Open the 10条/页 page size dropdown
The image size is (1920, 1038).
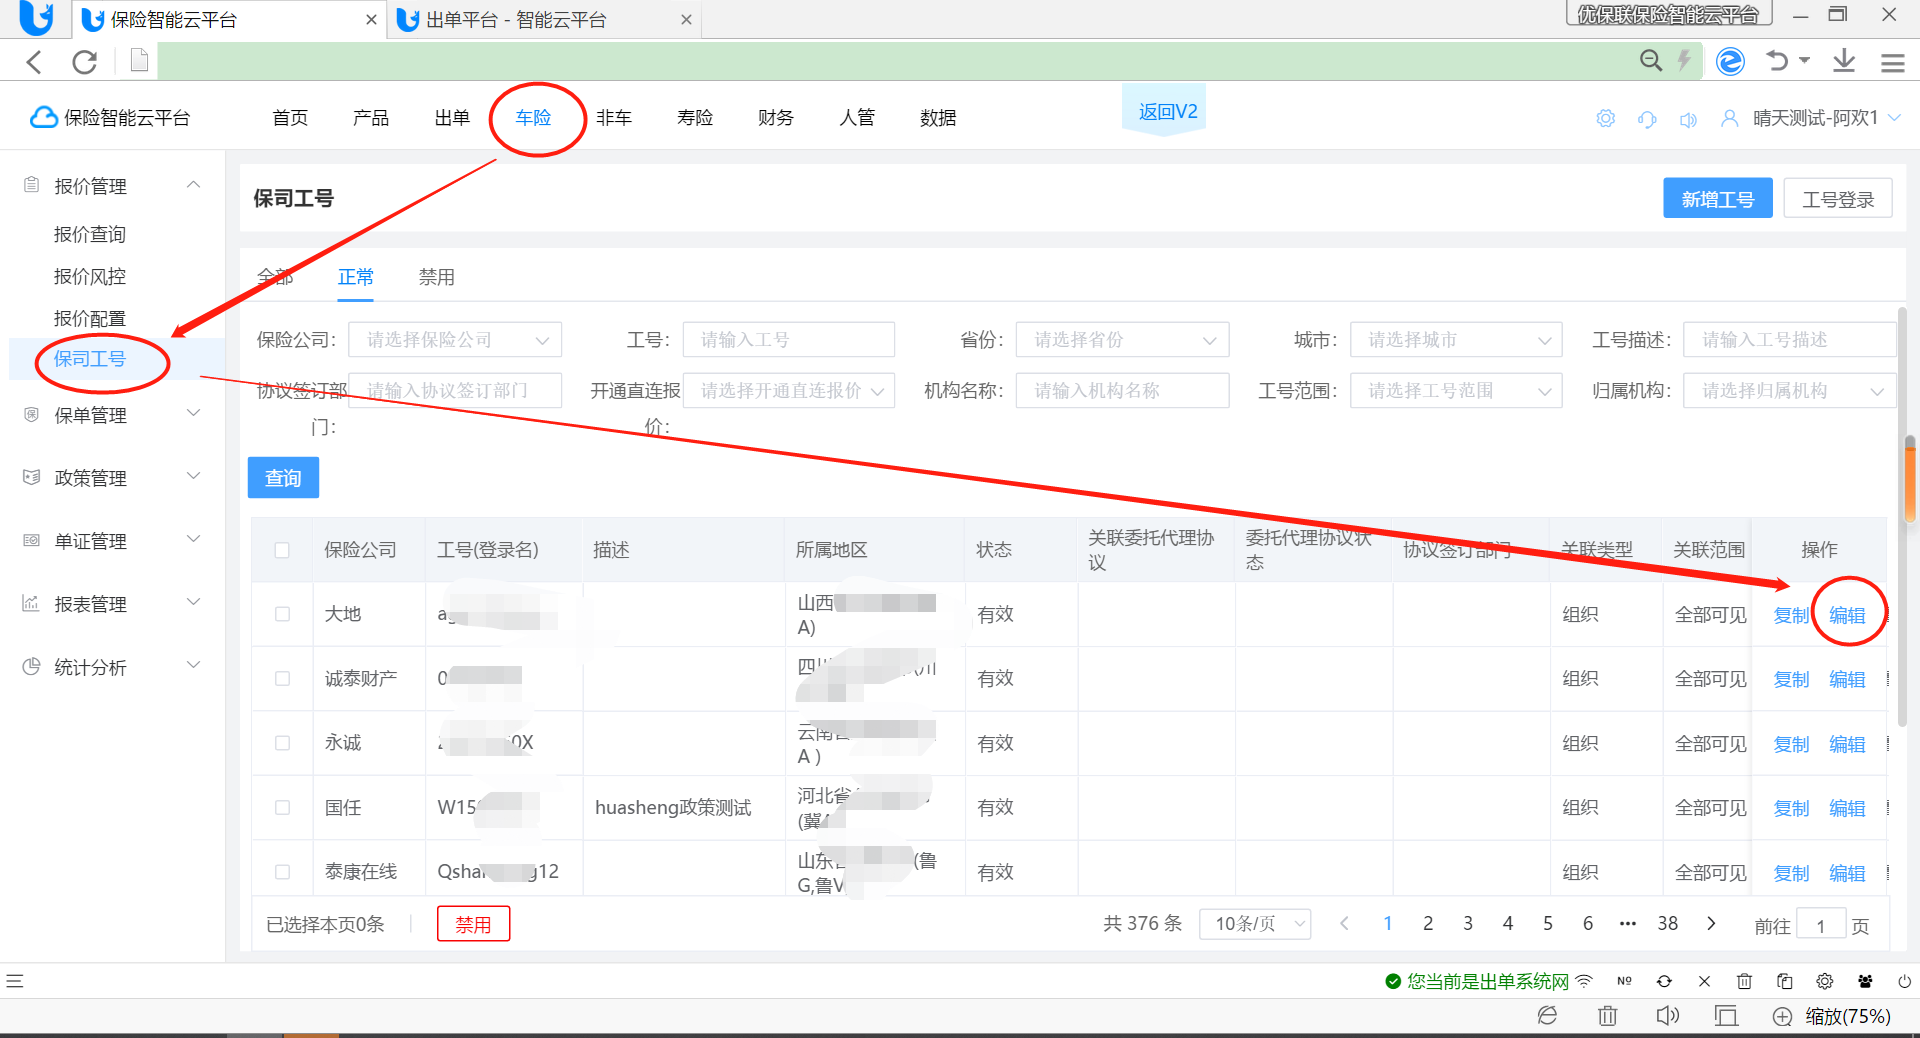[x=1255, y=924]
